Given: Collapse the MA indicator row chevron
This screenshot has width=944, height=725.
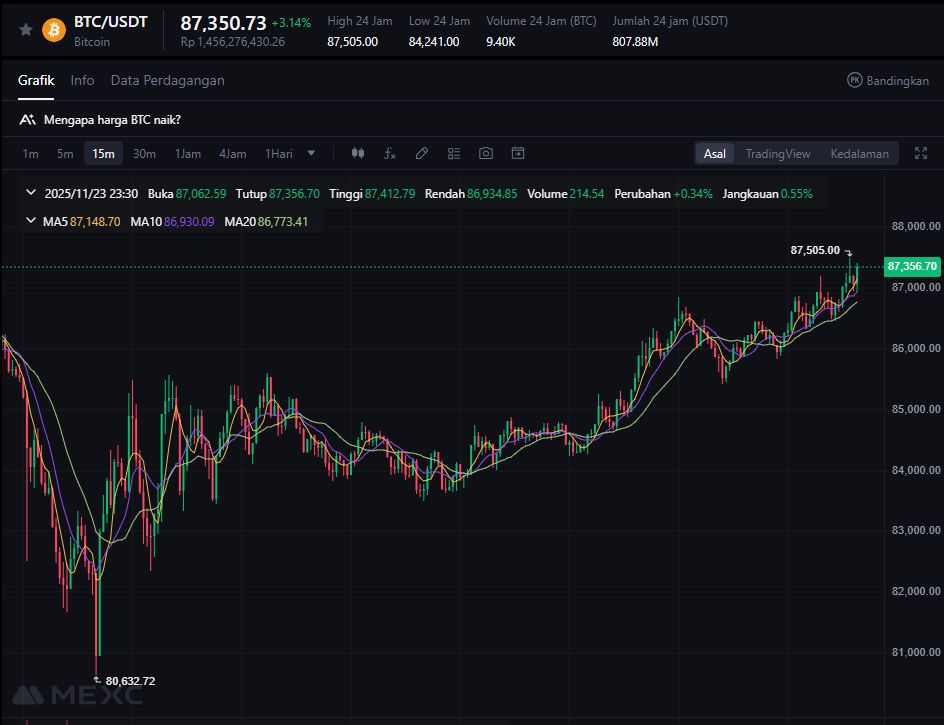Looking at the screenshot, I should coord(29,221).
